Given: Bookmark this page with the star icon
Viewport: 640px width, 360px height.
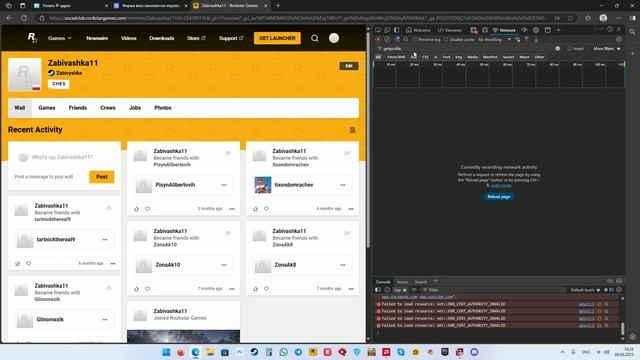Looking at the screenshot, I should click(x=571, y=18).
